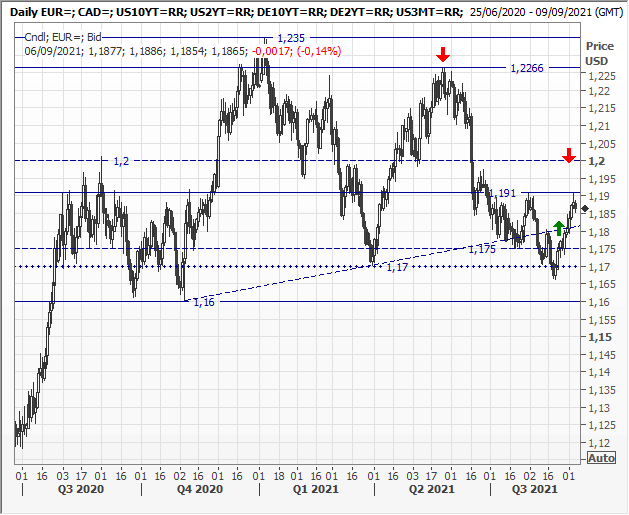629x515 pixels.
Task: Click the red down arrow at the 1,2 level
Action: coord(568,155)
